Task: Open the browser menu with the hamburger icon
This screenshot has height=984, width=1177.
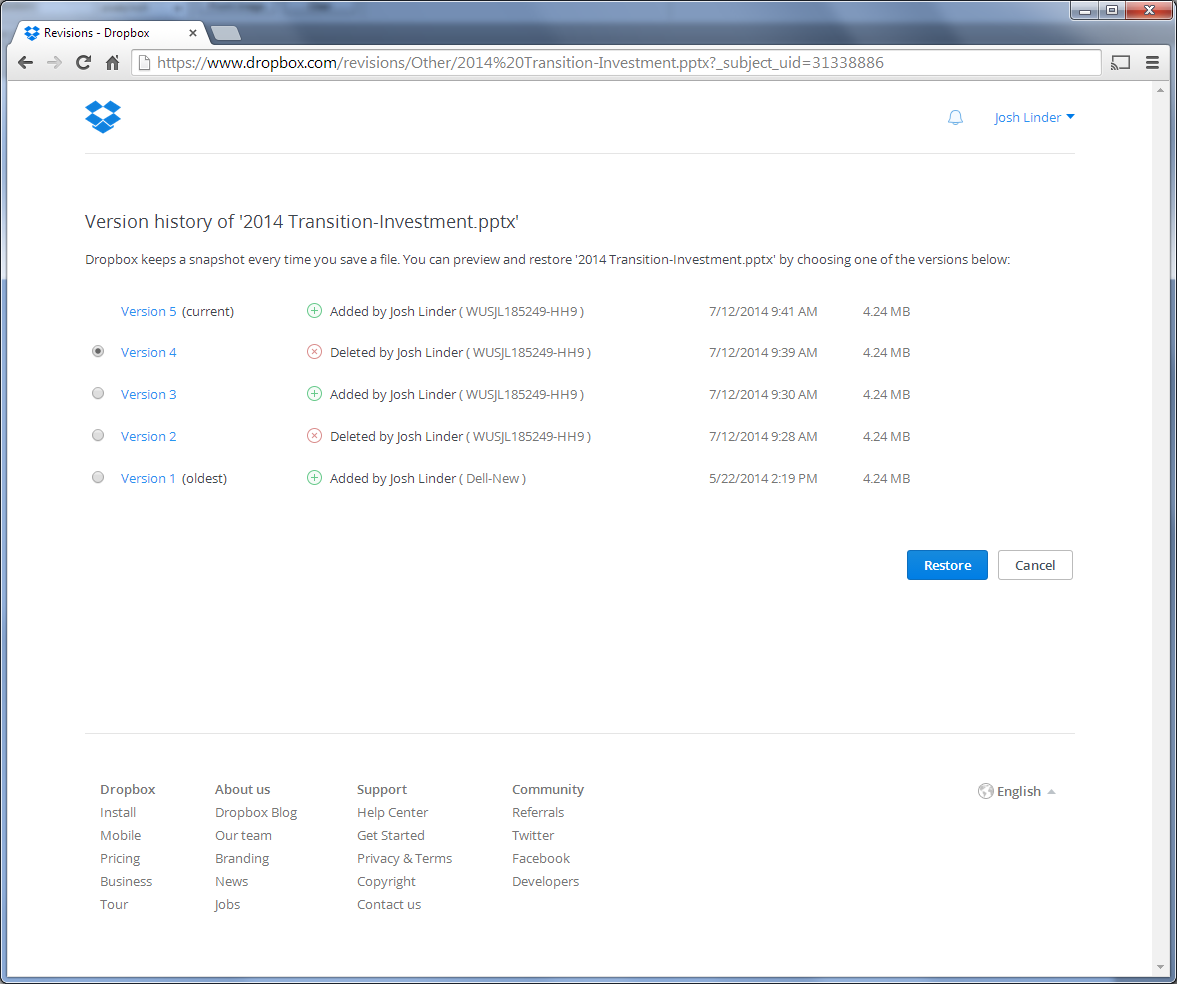Action: point(1152,61)
